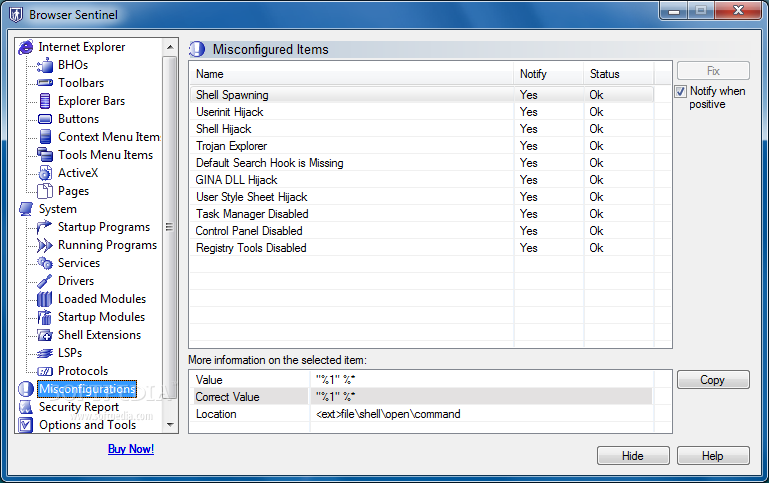Click the sidebar scrollbar up arrow
The height and width of the screenshot is (483, 769).
pos(170,47)
